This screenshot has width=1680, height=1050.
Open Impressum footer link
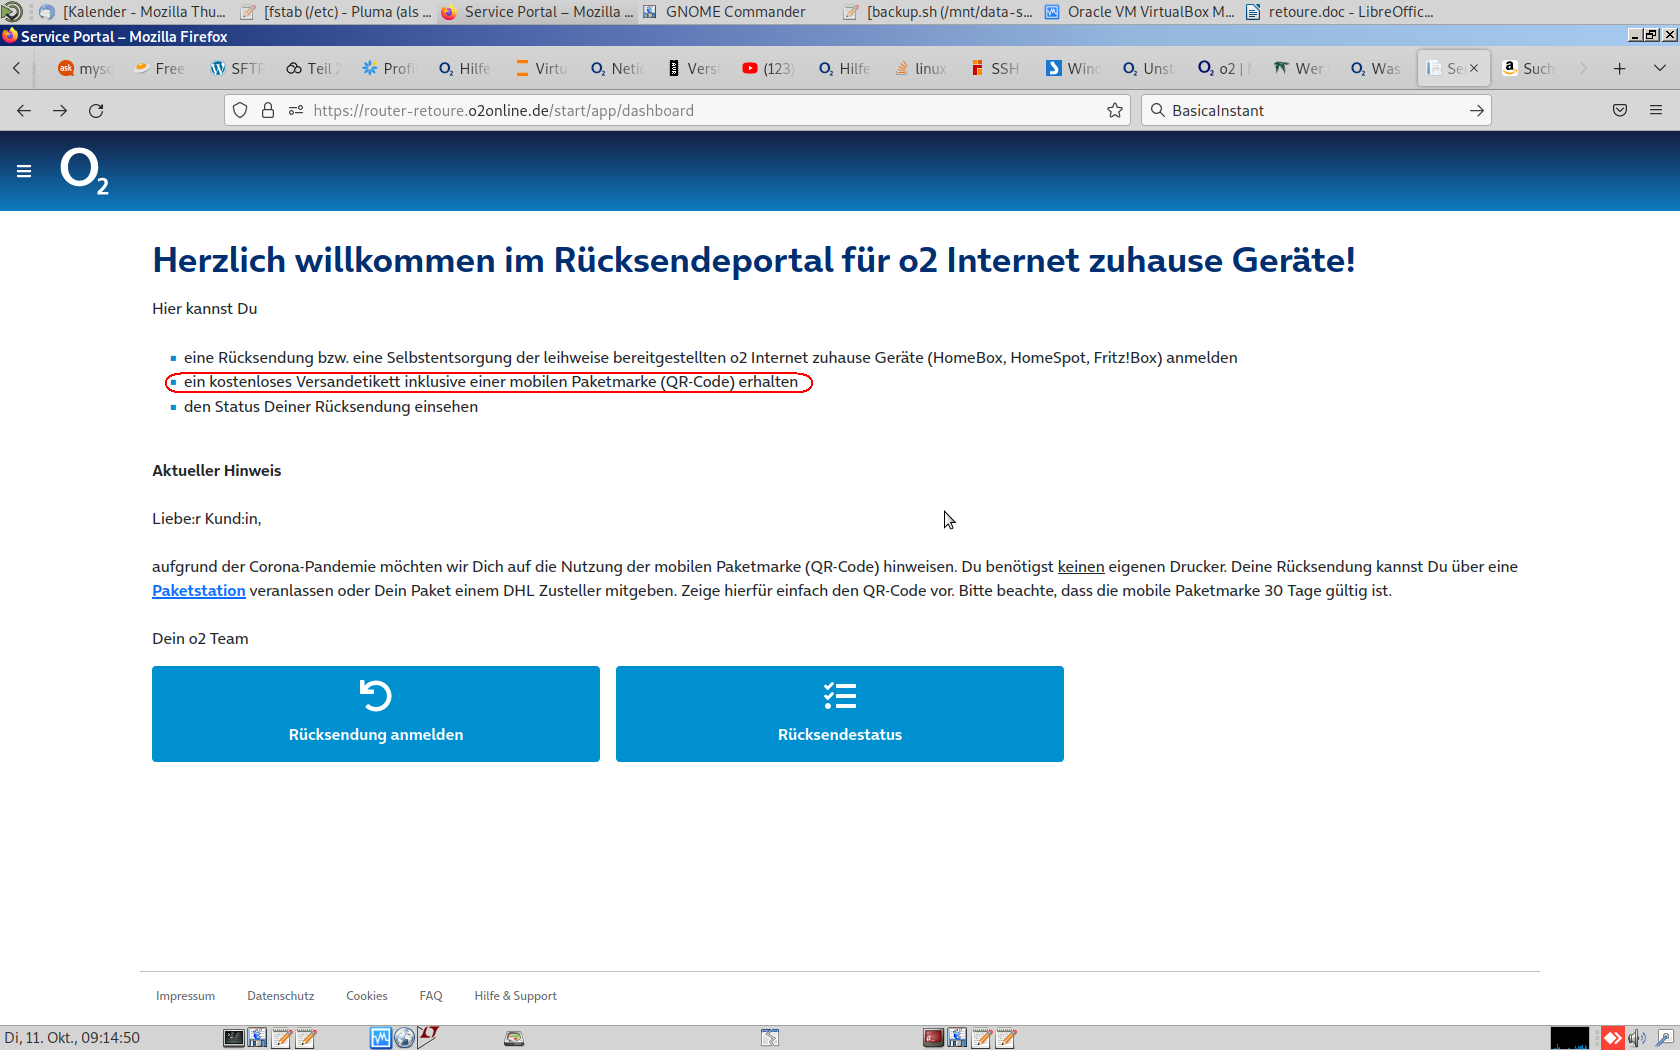(x=185, y=996)
